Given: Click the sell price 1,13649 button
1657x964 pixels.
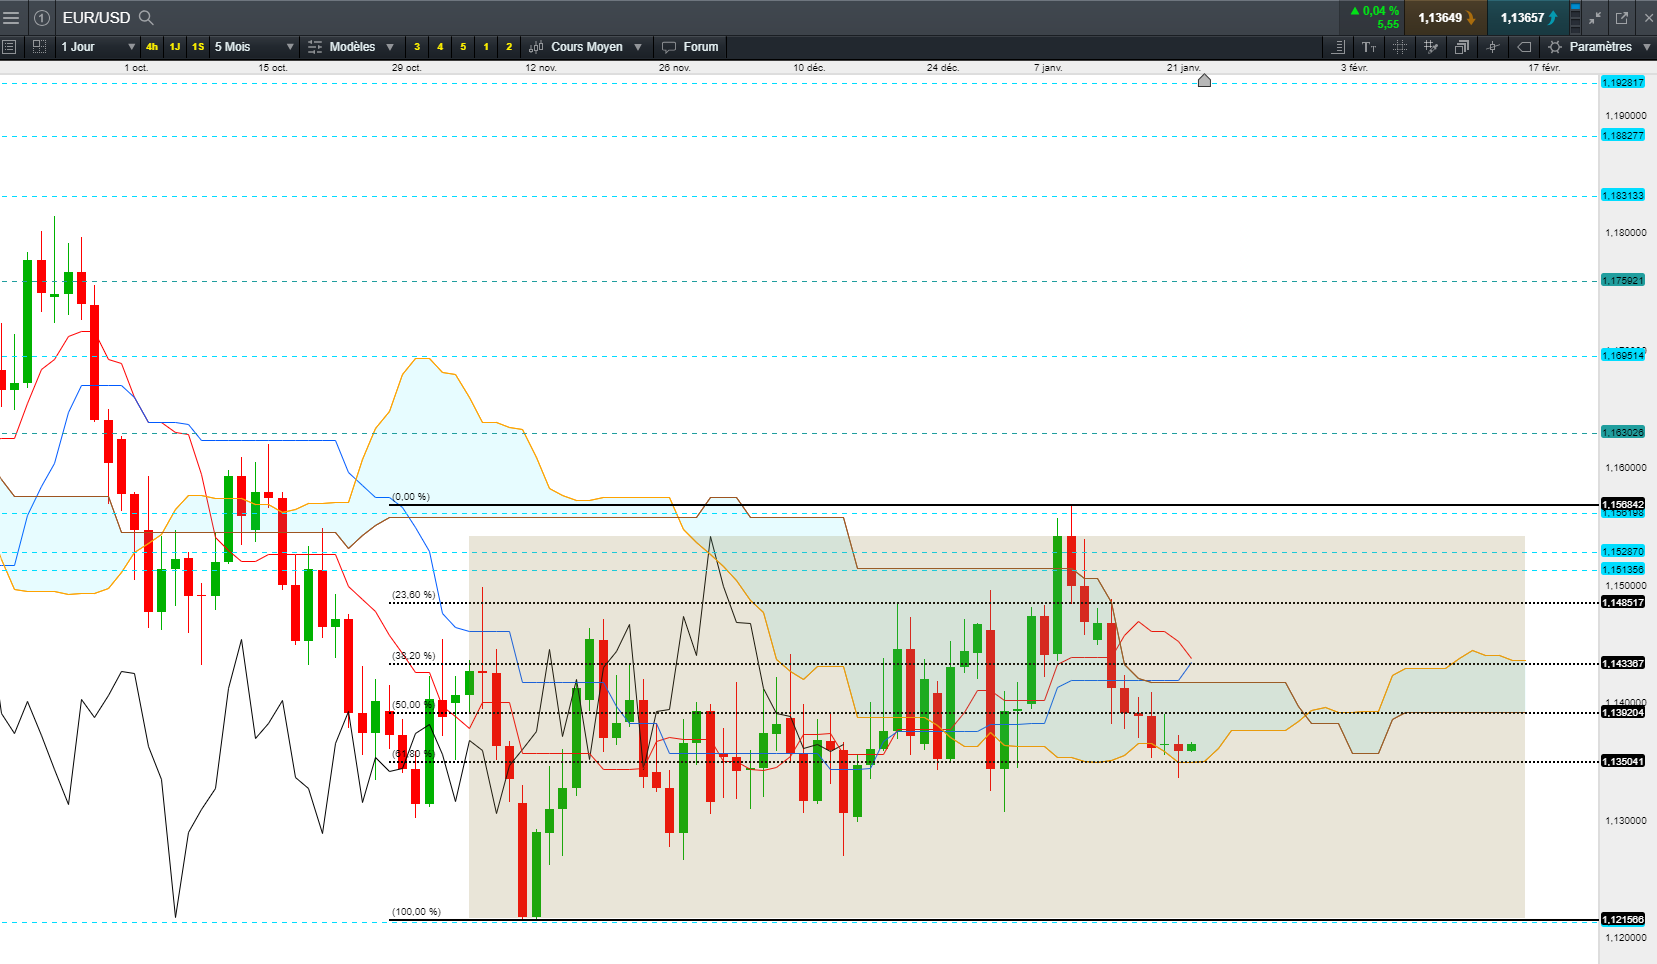Looking at the screenshot, I should [1445, 17].
